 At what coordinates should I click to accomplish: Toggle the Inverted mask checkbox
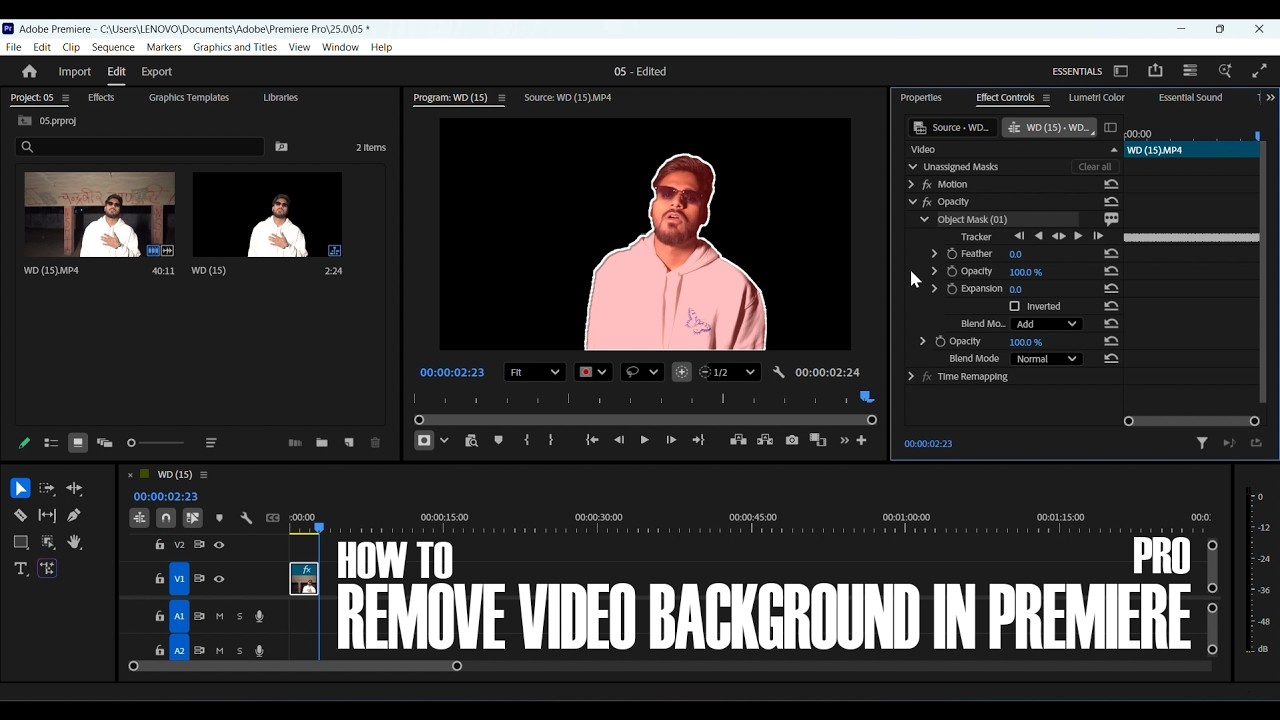click(x=1015, y=306)
